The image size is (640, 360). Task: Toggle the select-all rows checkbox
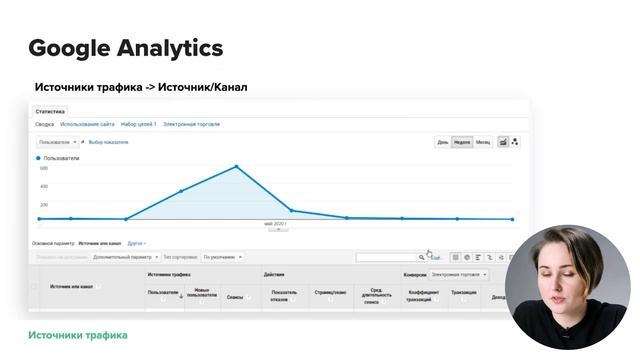coord(34,287)
